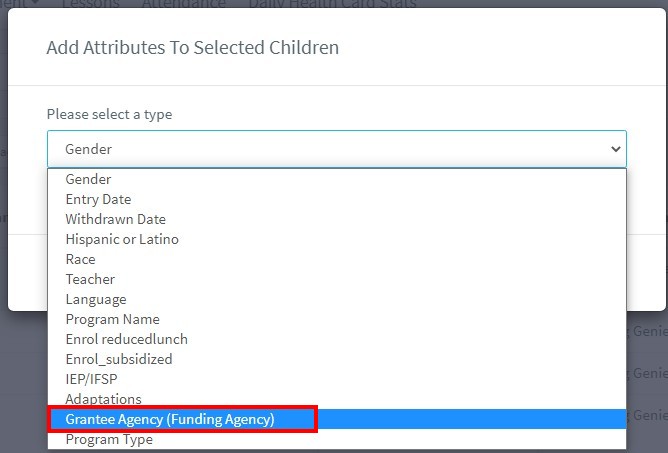Select Entry Date from the type list
The height and width of the screenshot is (453, 668).
click(98, 199)
